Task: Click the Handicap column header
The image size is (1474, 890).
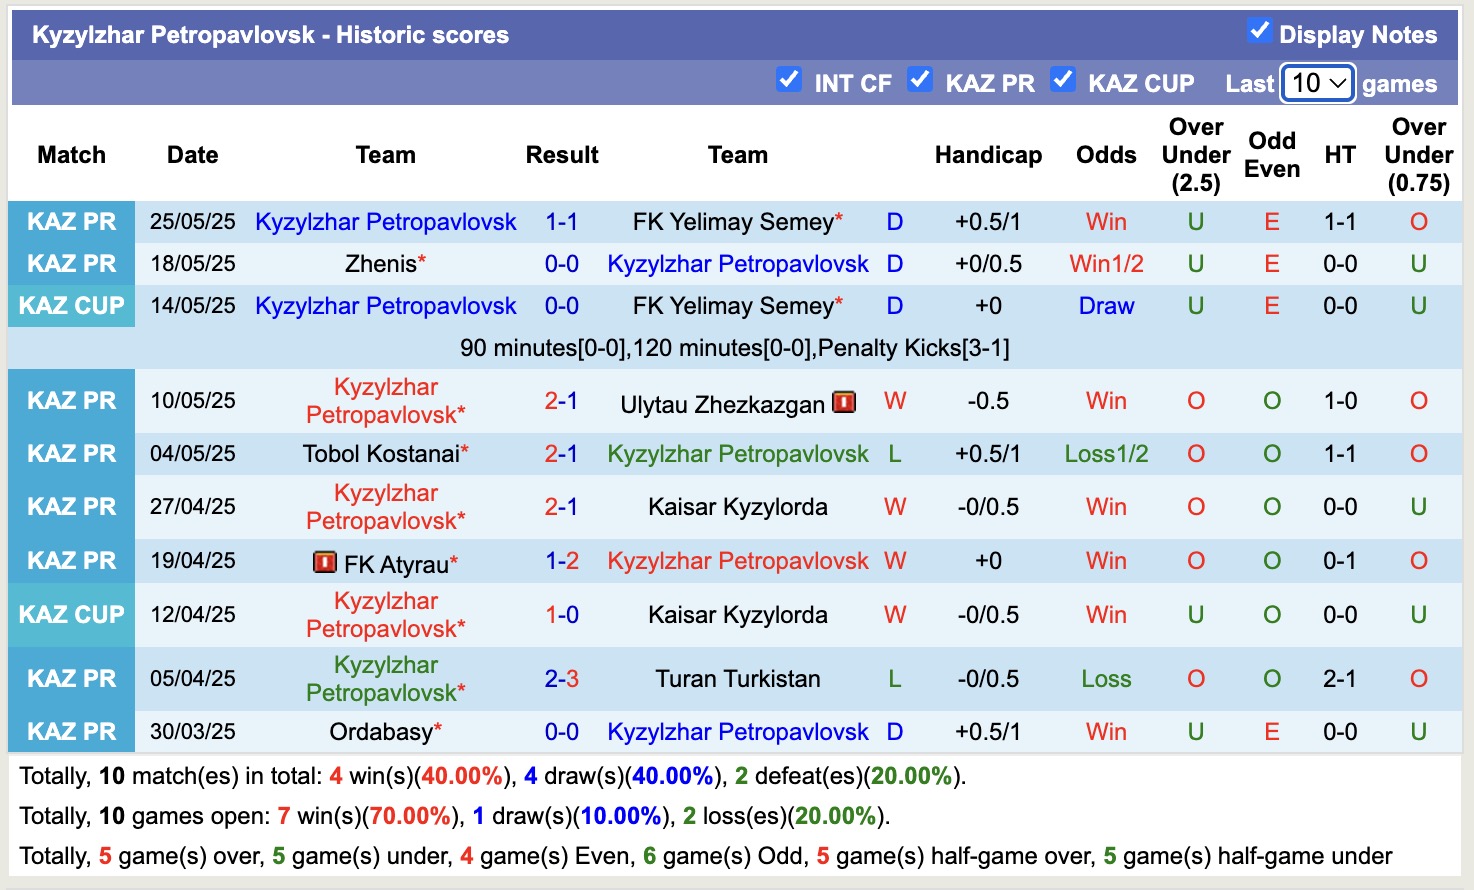Action: click(988, 155)
